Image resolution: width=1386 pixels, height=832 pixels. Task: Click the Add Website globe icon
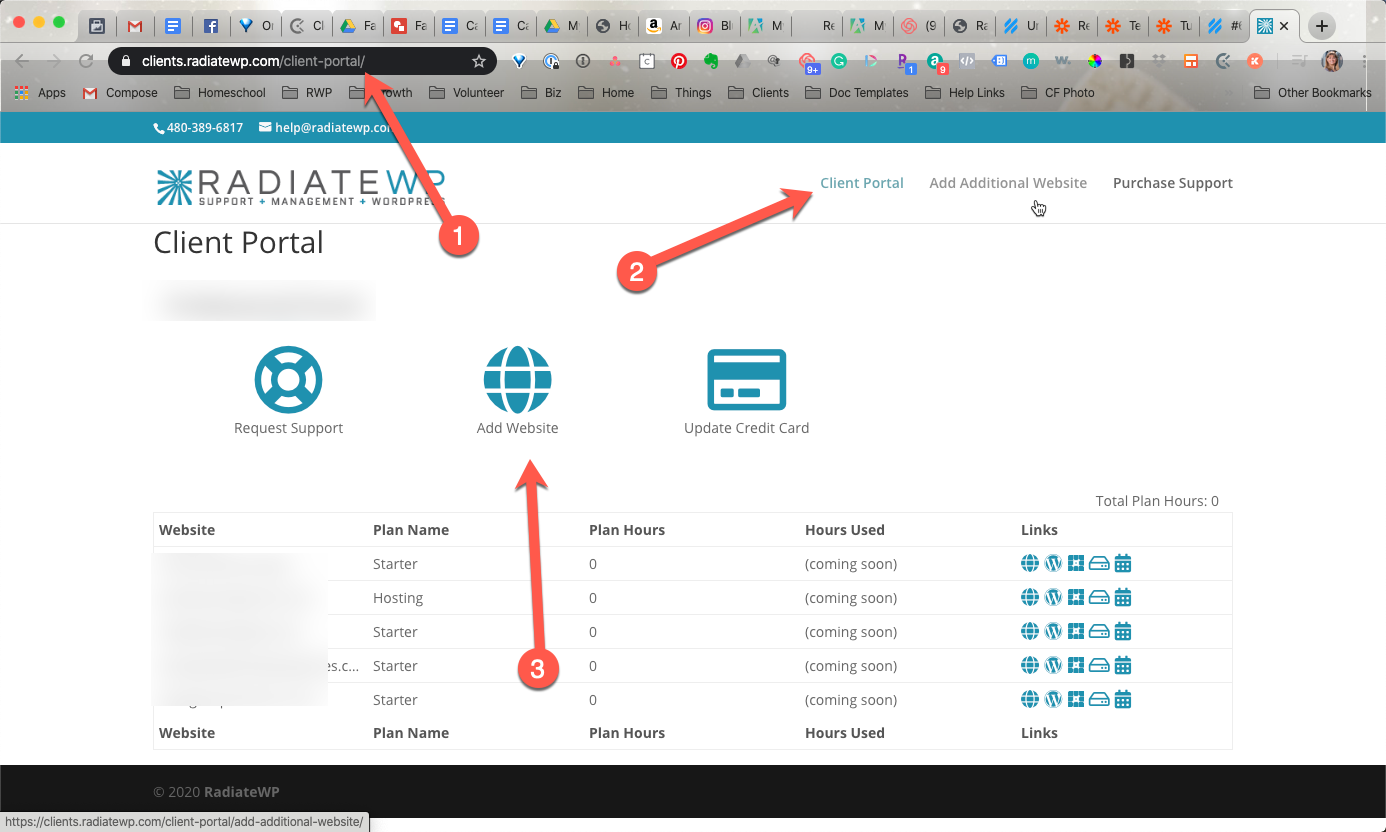[x=517, y=380]
